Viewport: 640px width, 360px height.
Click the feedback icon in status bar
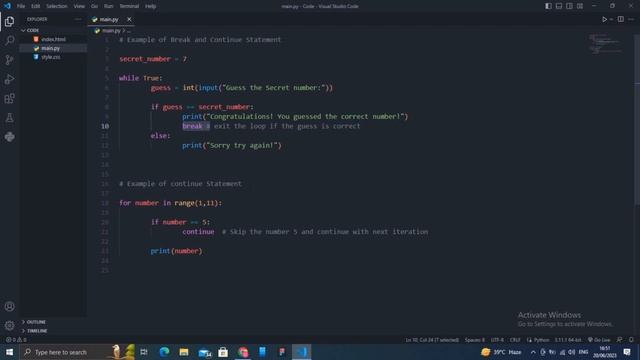pos(620,340)
